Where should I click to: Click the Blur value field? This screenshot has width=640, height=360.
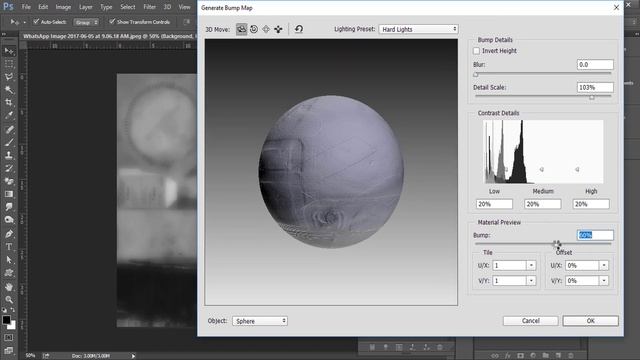(595, 64)
